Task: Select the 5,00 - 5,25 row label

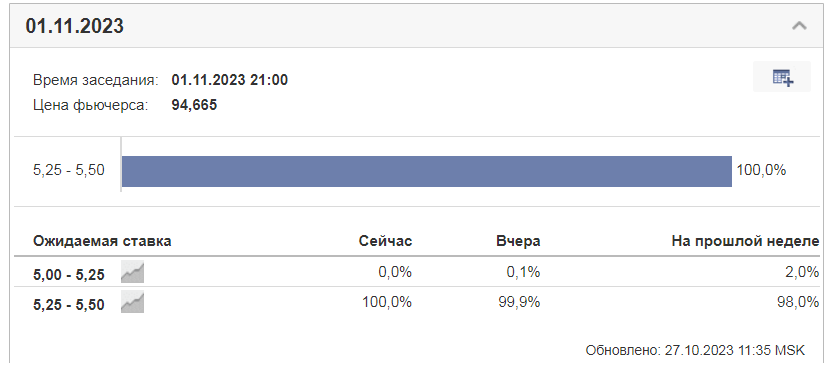Action: pyautogui.click(x=69, y=274)
